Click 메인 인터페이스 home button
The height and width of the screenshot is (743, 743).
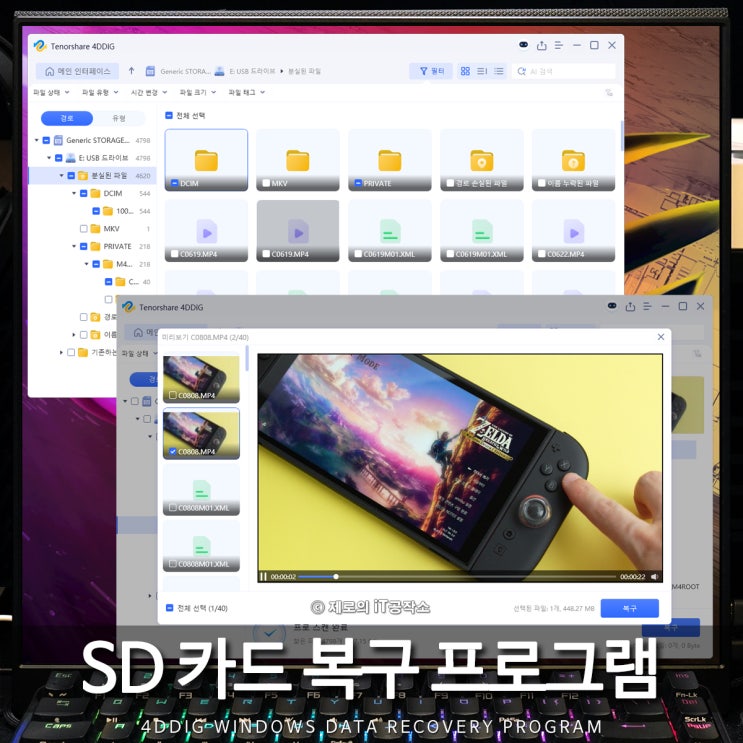(78, 71)
